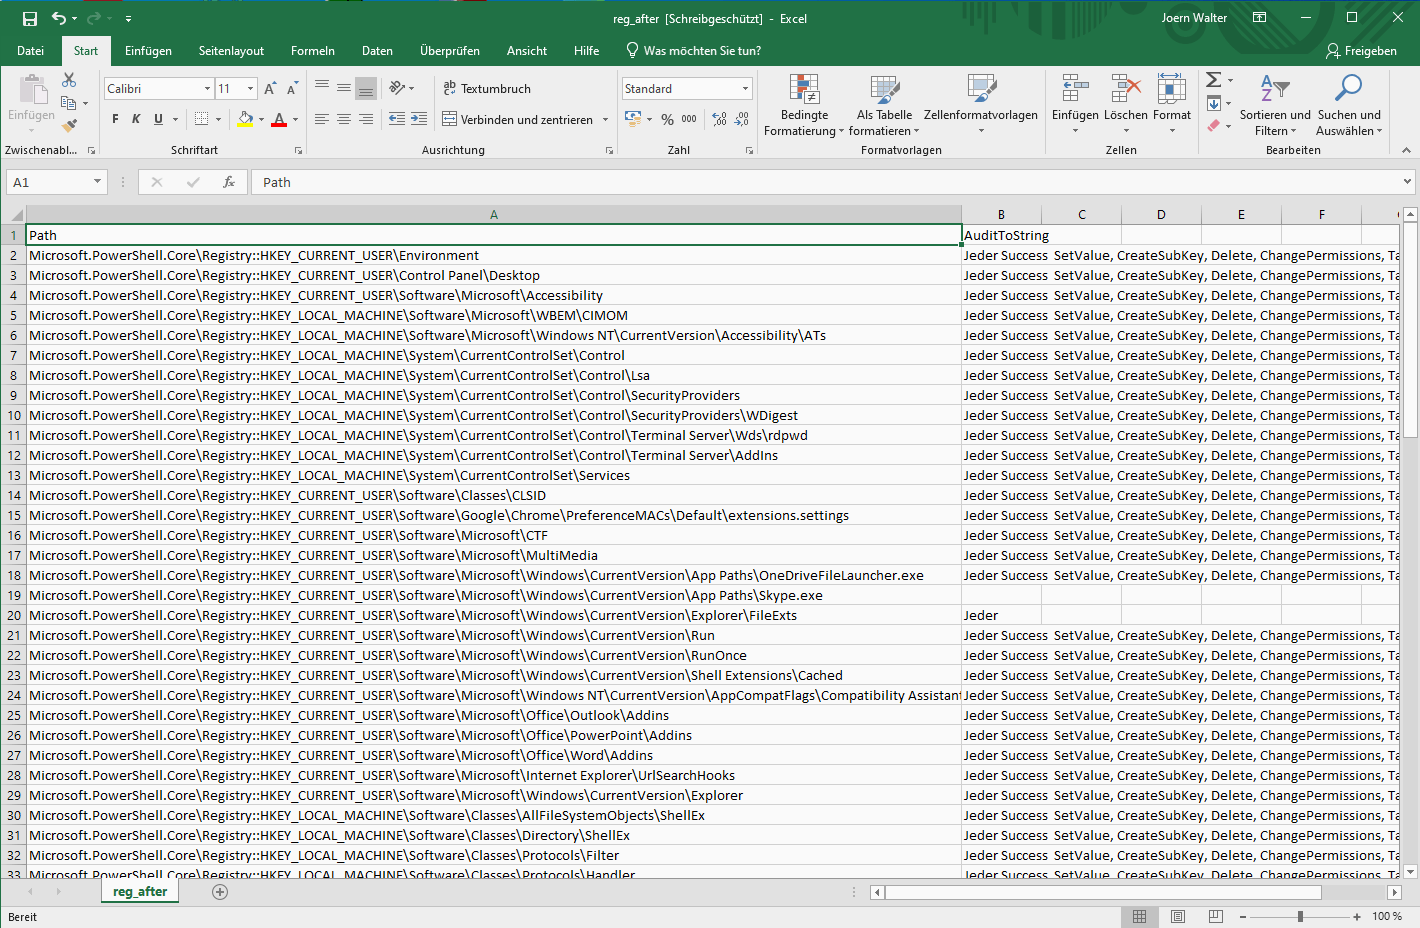This screenshot has height=928, width=1420.
Task: Click the AutoSum sigma icon
Action: pyautogui.click(x=1213, y=80)
